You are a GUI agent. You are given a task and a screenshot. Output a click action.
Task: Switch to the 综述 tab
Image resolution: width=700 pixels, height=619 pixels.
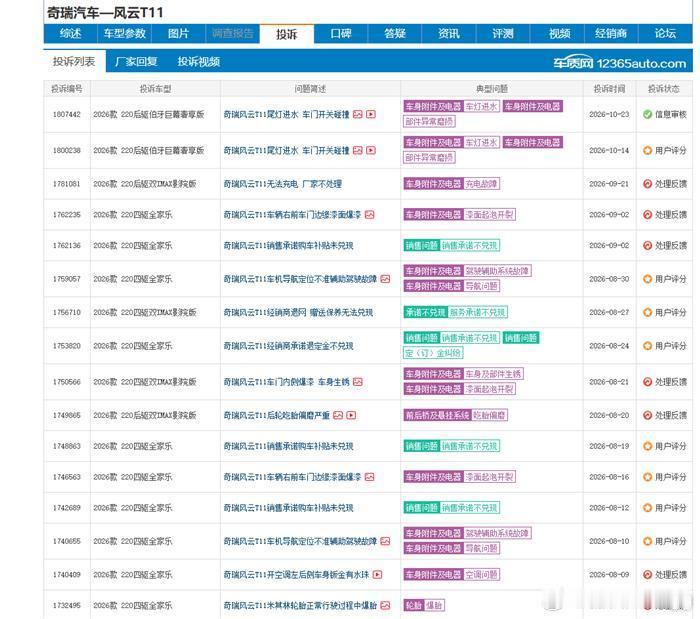click(x=71, y=33)
